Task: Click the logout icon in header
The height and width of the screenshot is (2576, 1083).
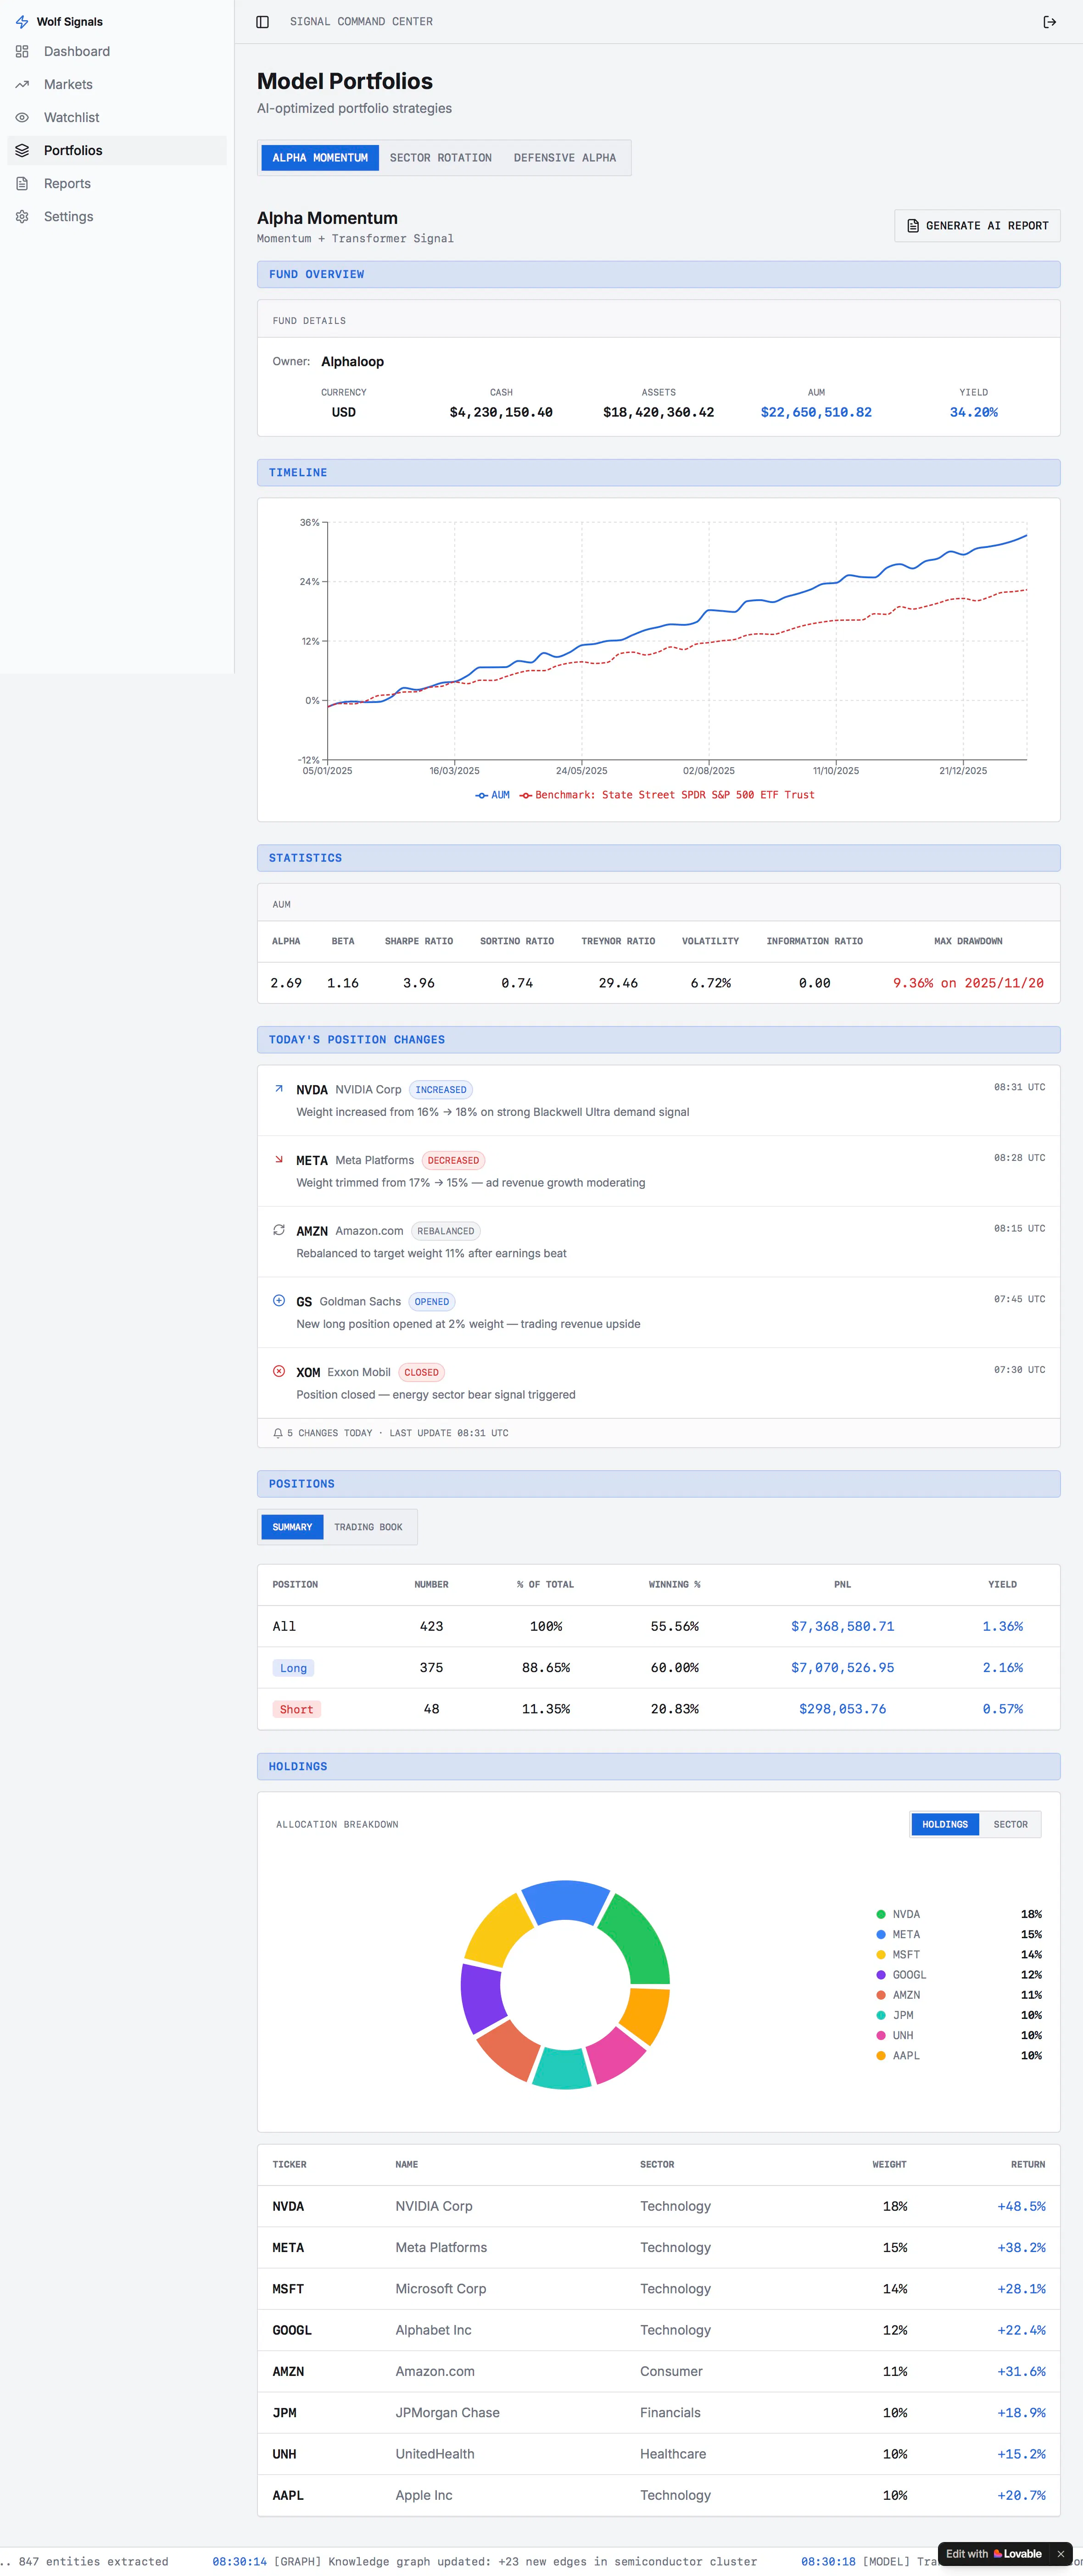Action: pyautogui.click(x=1050, y=22)
